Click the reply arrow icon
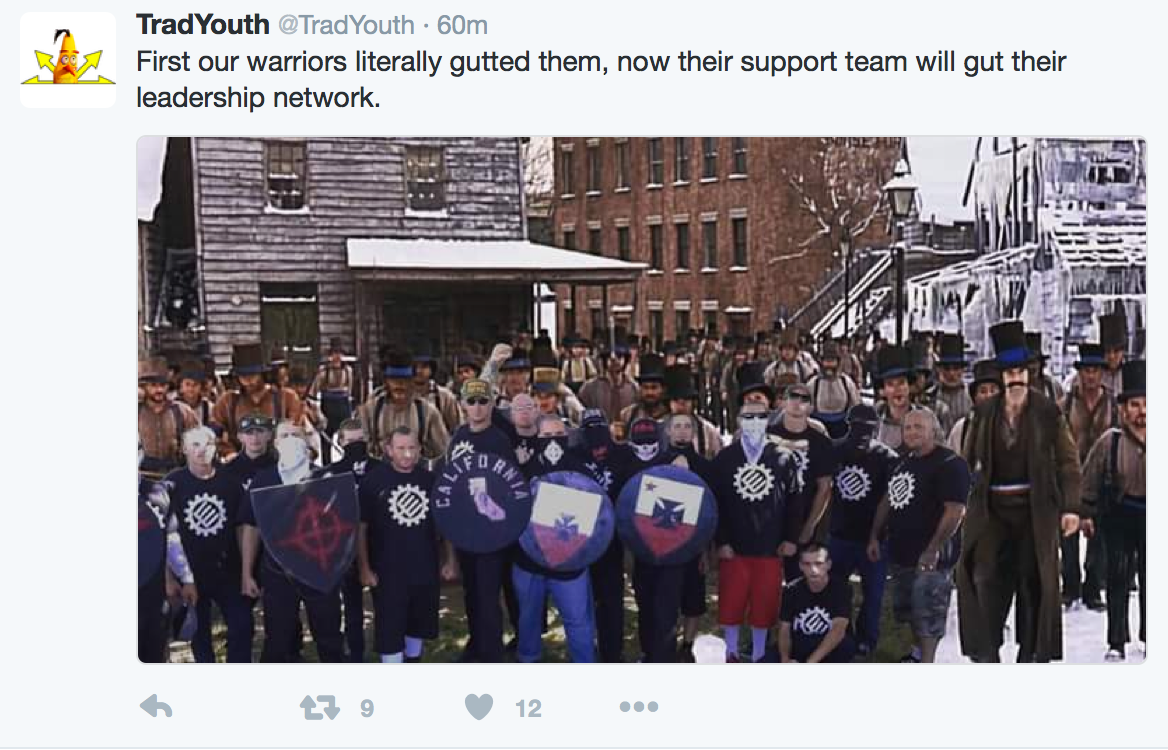1168x750 pixels. click(156, 707)
